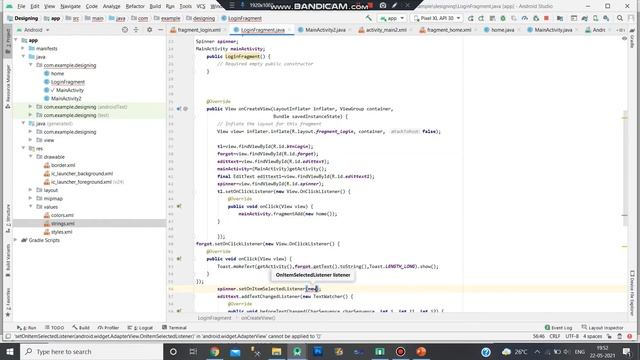Click the Profile app gauge icon
The height and width of the screenshot is (360, 640).
[x=524, y=18]
